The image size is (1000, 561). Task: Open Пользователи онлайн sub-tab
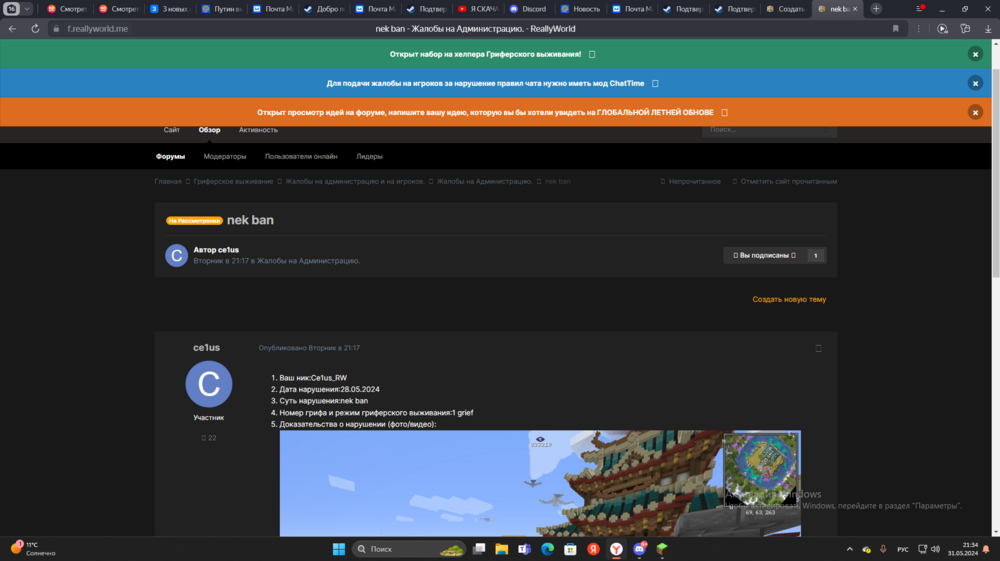[301, 156]
